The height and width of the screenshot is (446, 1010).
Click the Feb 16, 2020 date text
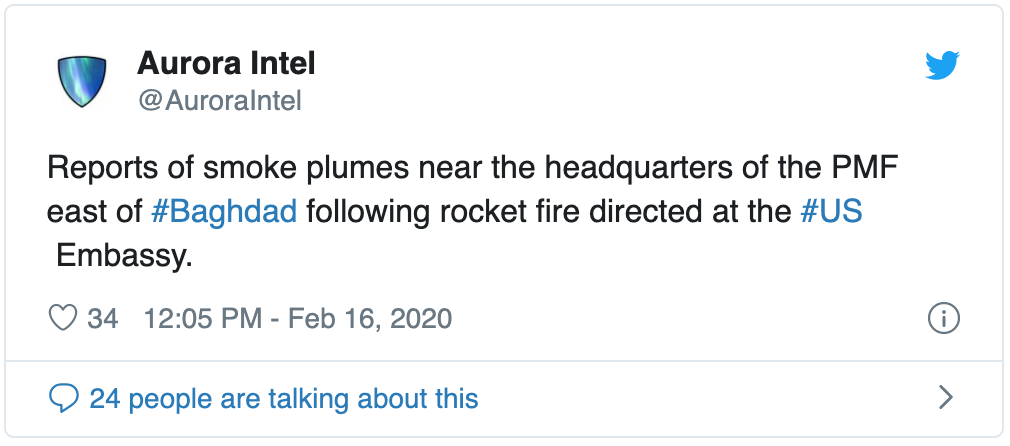[x=370, y=319]
